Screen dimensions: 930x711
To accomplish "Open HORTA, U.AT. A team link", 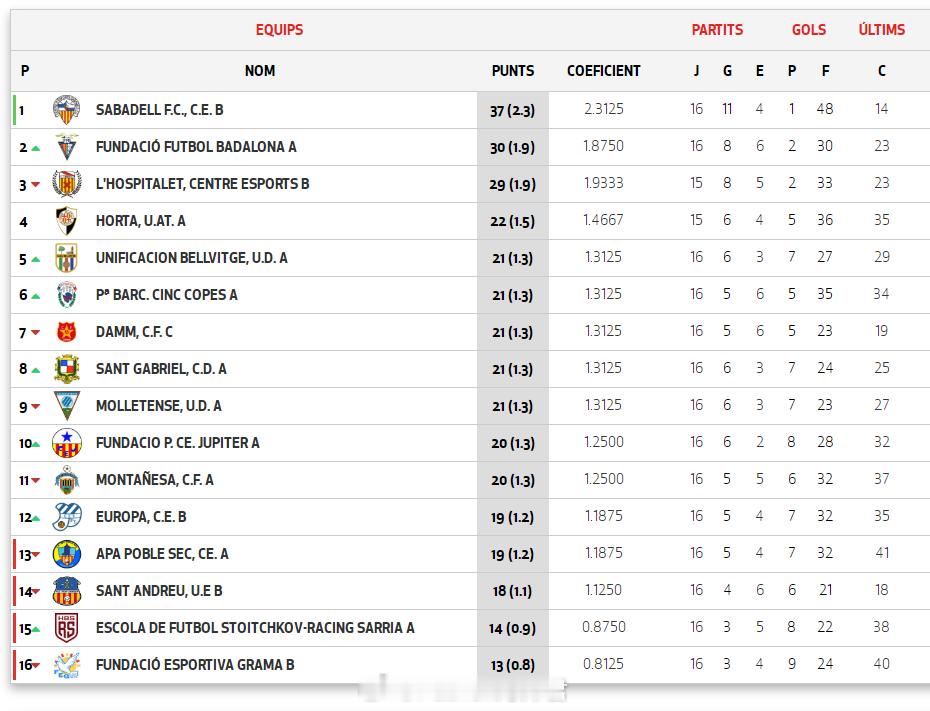I will (x=141, y=221).
